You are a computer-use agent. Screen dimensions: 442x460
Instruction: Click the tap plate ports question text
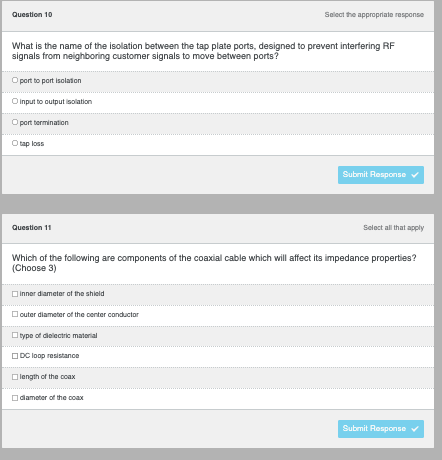[203, 51]
